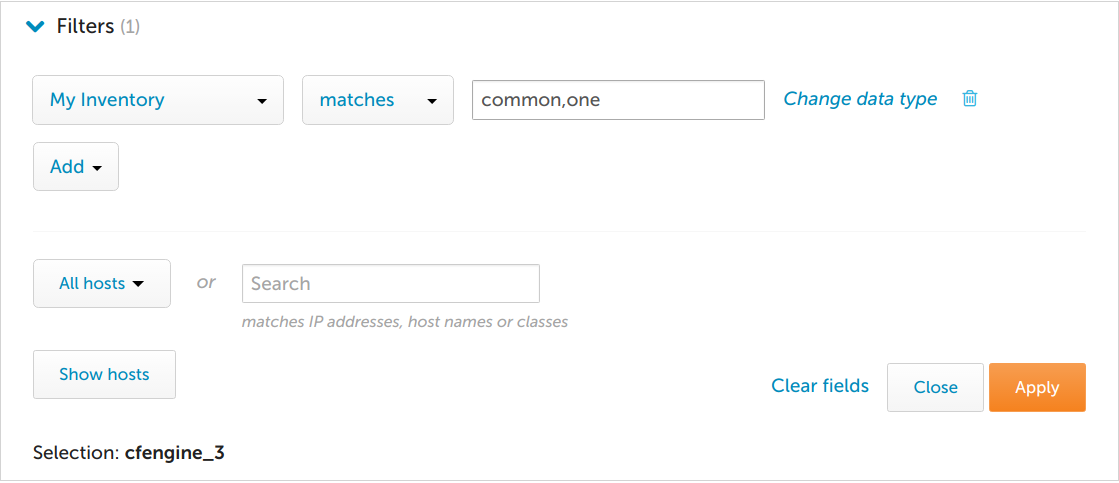The width and height of the screenshot is (1119, 483).
Task: Focus the host Search input field
Action: [390, 284]
